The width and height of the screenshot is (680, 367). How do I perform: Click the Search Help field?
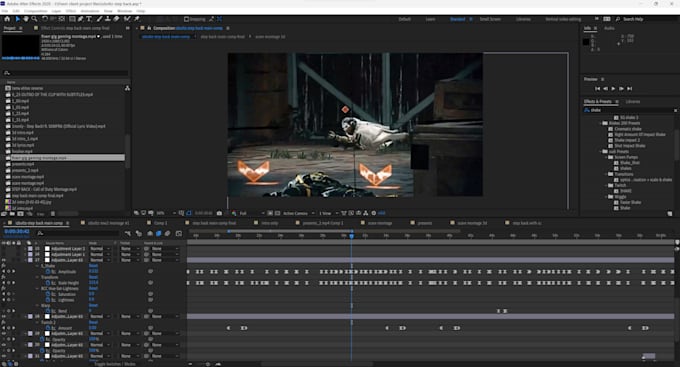tap(646, 19)
